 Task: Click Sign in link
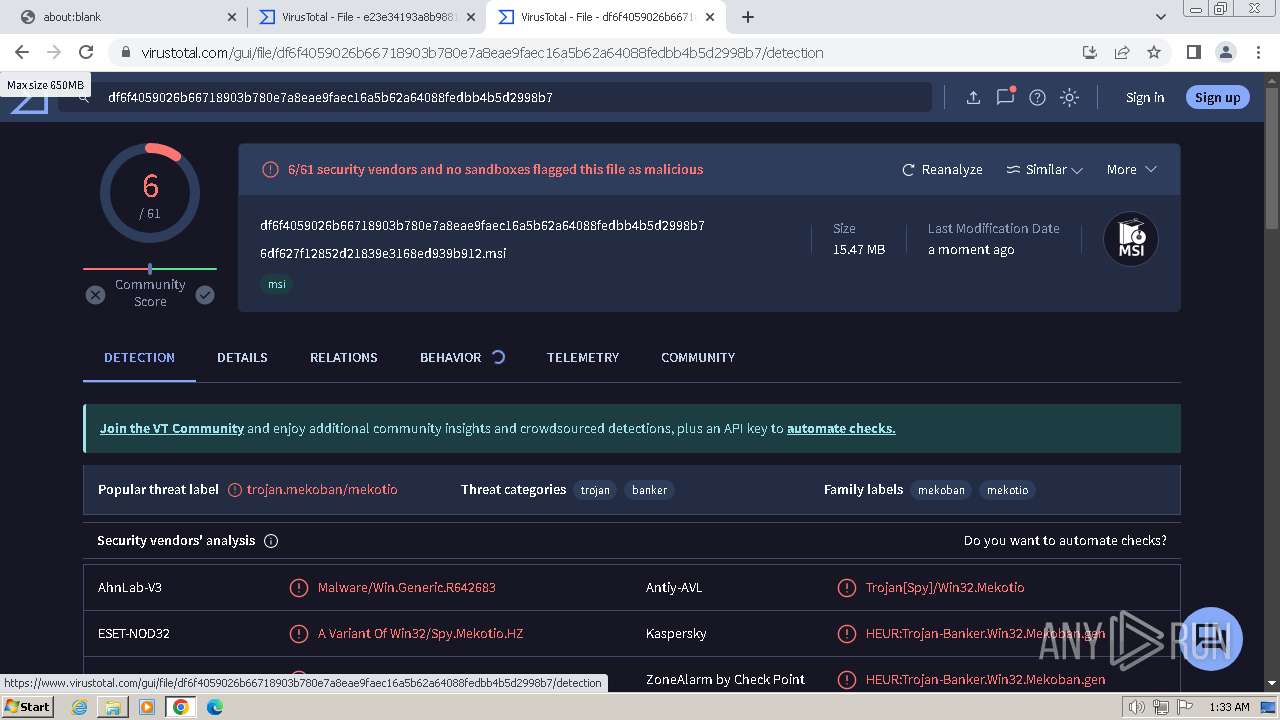pos(1145,97)
